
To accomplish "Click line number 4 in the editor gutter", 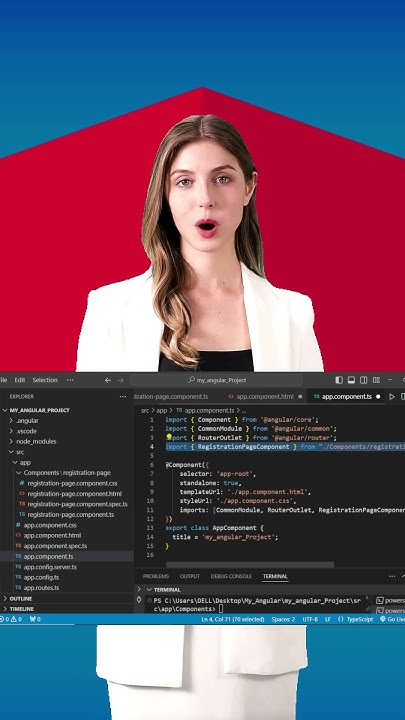I will point(152,446).
